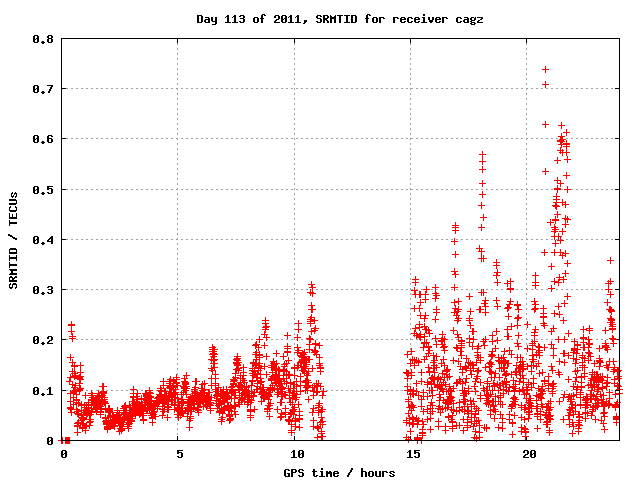
Task: Click the 0.5 tick label on y-axis
Action: [x=43, y=189]
